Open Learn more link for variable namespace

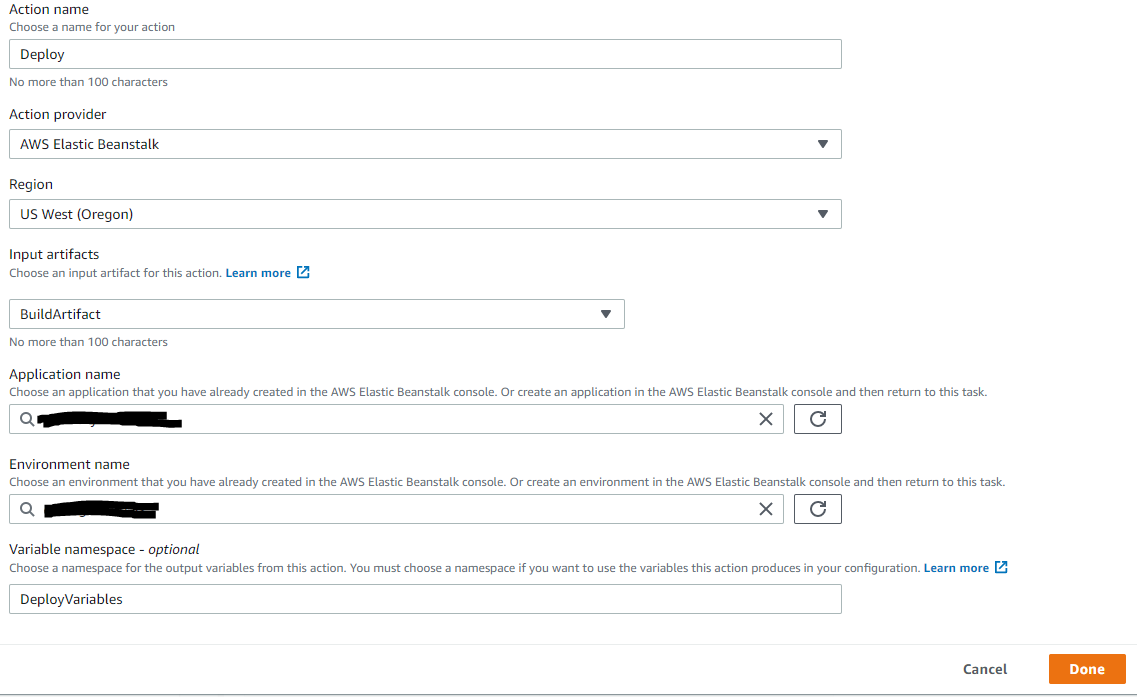pyautogui.click(x=956, y=568)
